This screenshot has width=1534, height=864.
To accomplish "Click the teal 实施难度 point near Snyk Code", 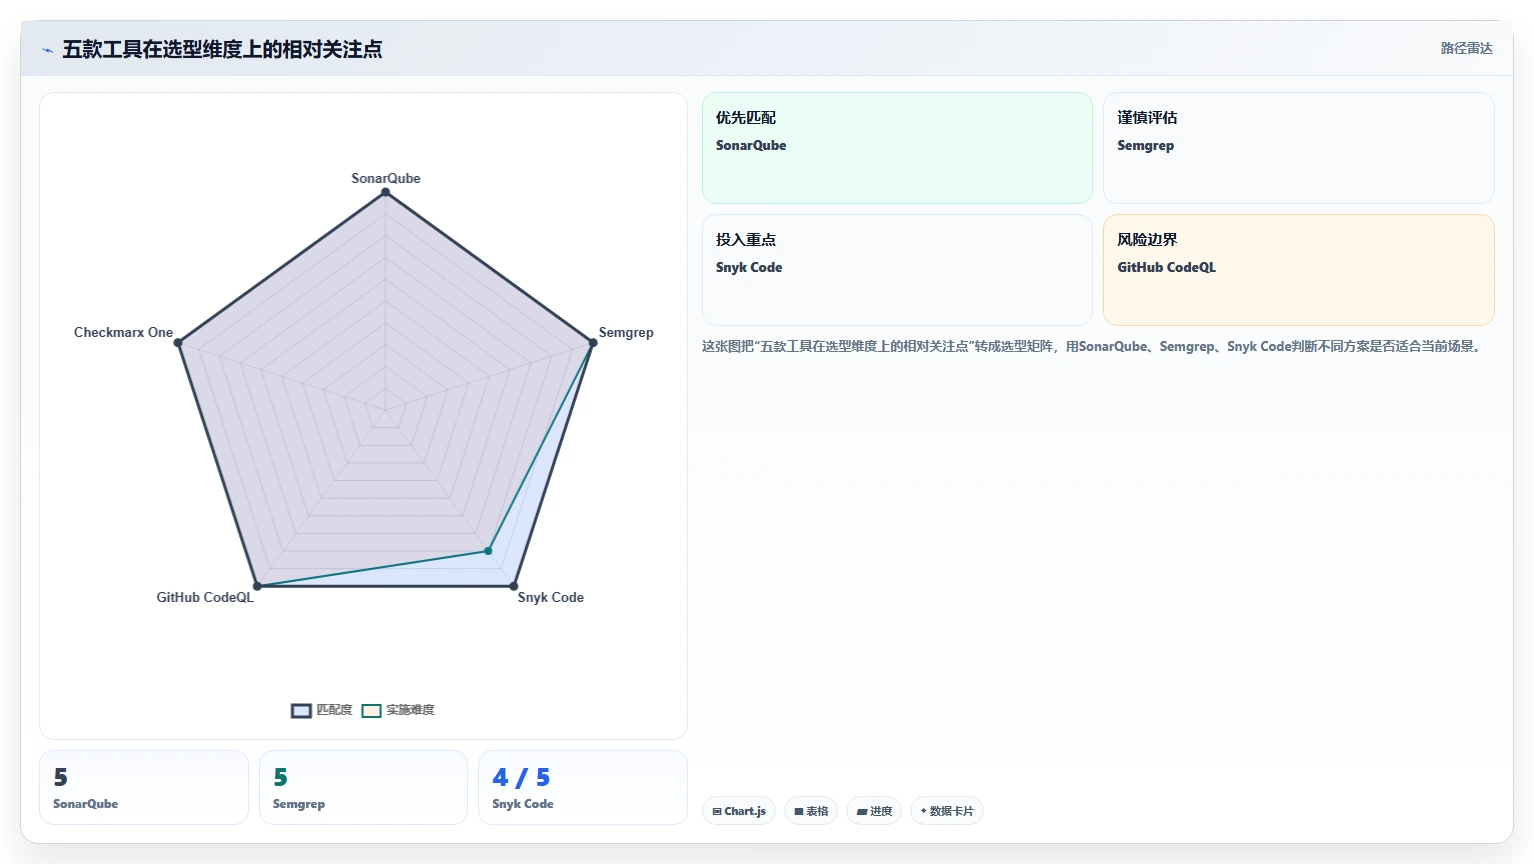I will click(488, 551).
